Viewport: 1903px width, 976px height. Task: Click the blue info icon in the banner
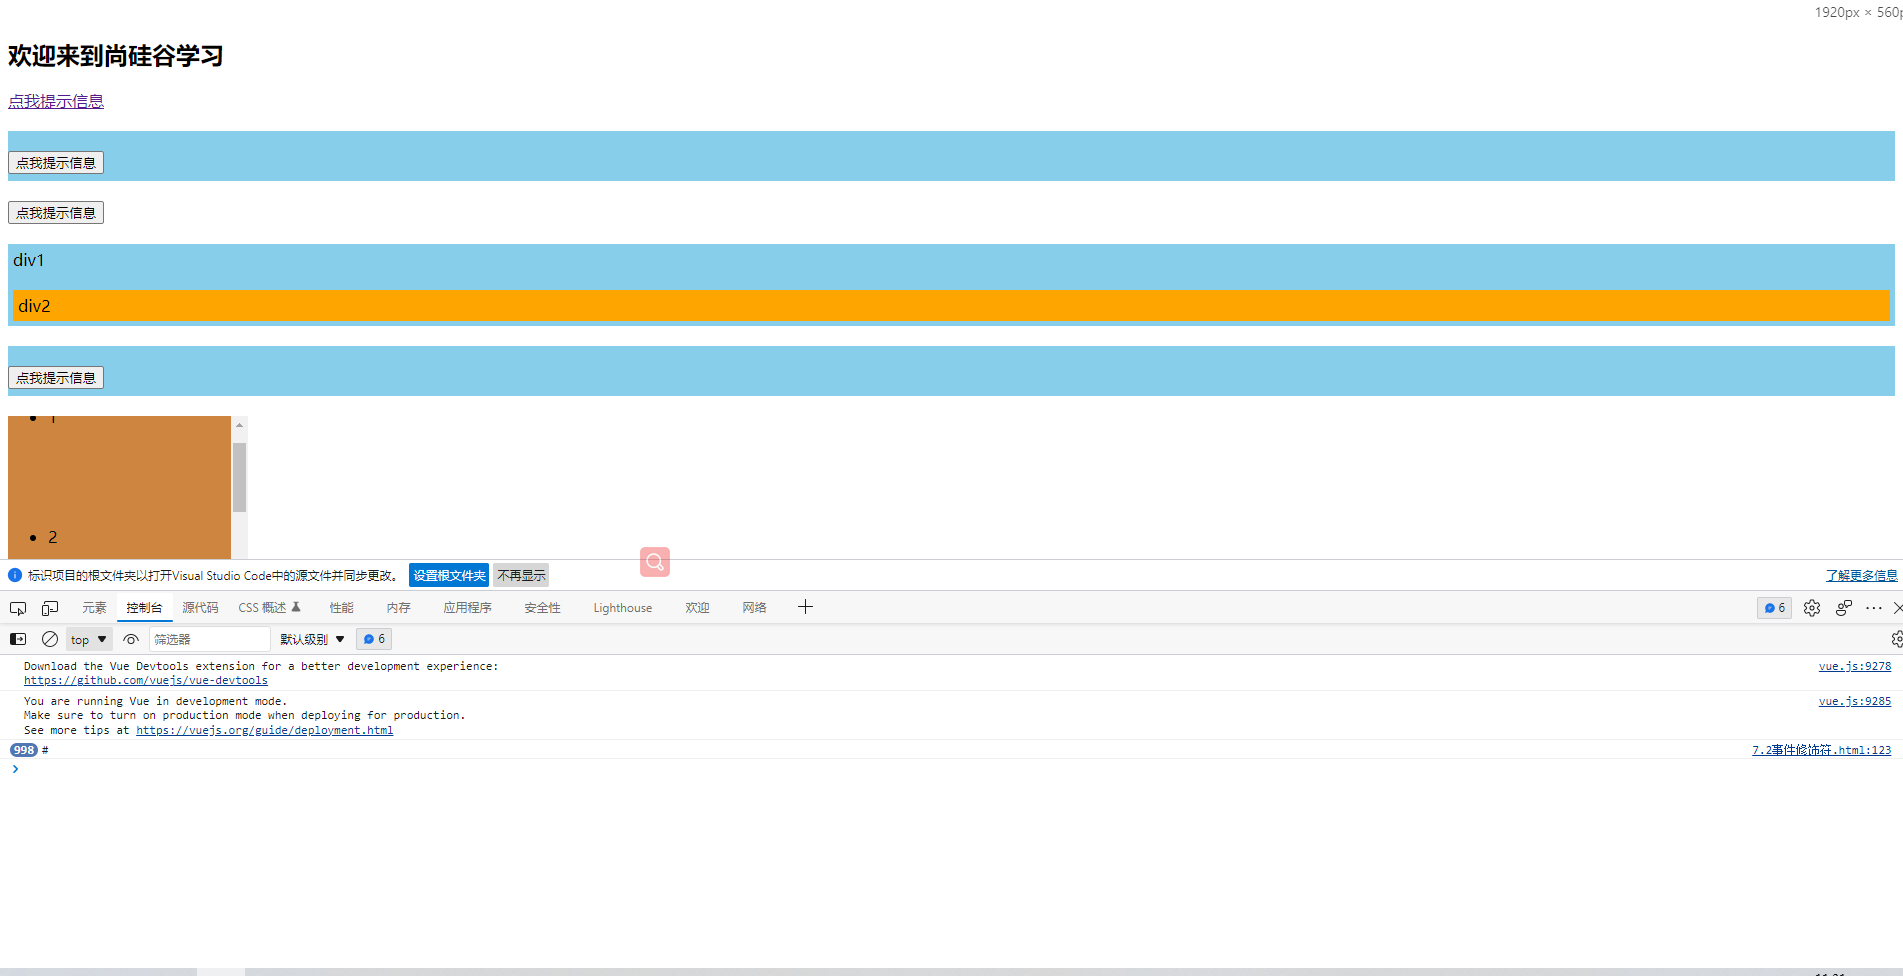coord(15,575)
